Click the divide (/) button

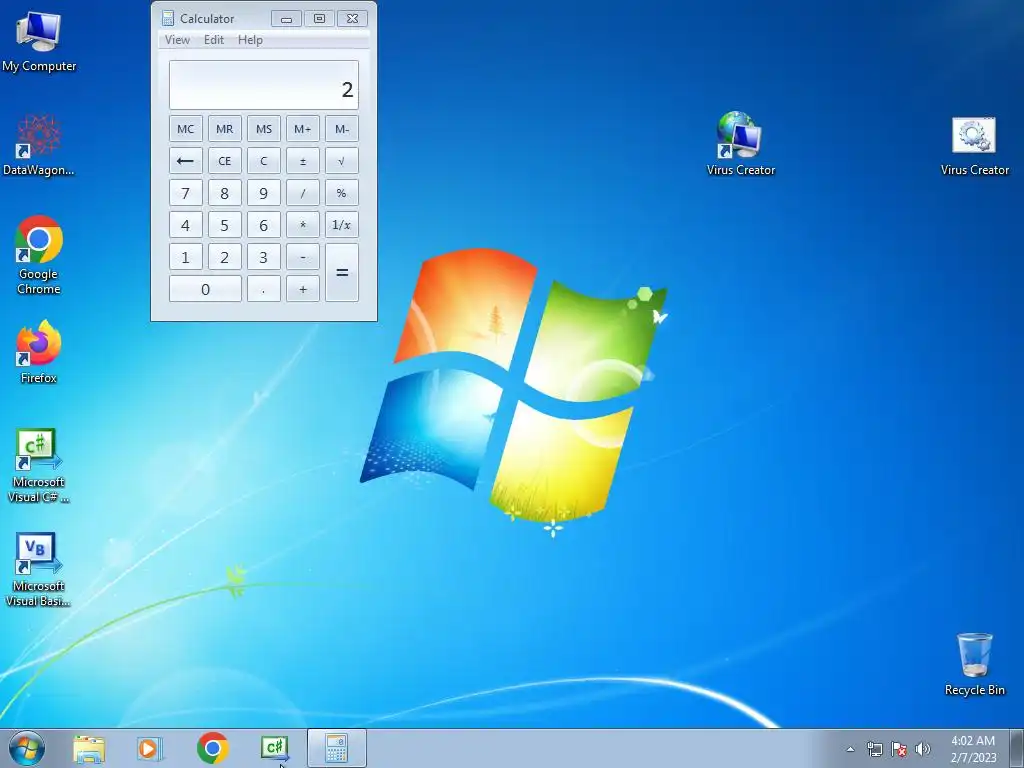pyautogui.click(x=302, y=193)
